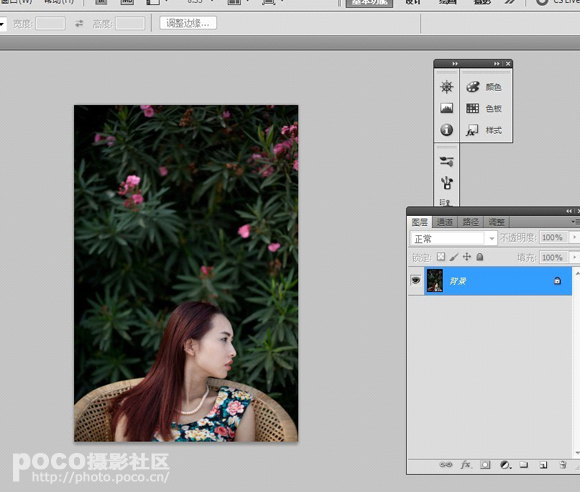Open the Brush presets panel icon
This screenshot has height=492, width=580.
(446, 161)
